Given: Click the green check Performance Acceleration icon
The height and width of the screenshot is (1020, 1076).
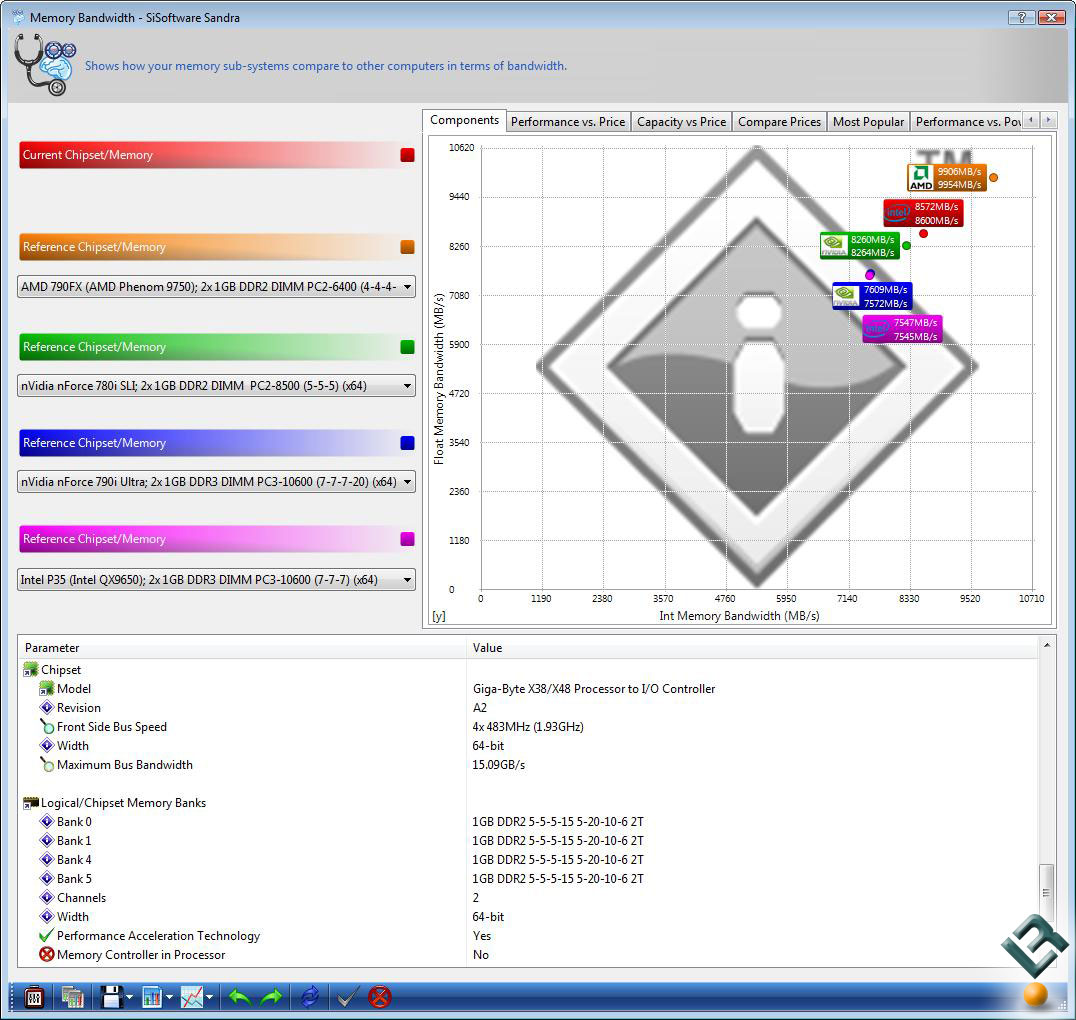Looking at the screenshot, I should coord(47,936).
